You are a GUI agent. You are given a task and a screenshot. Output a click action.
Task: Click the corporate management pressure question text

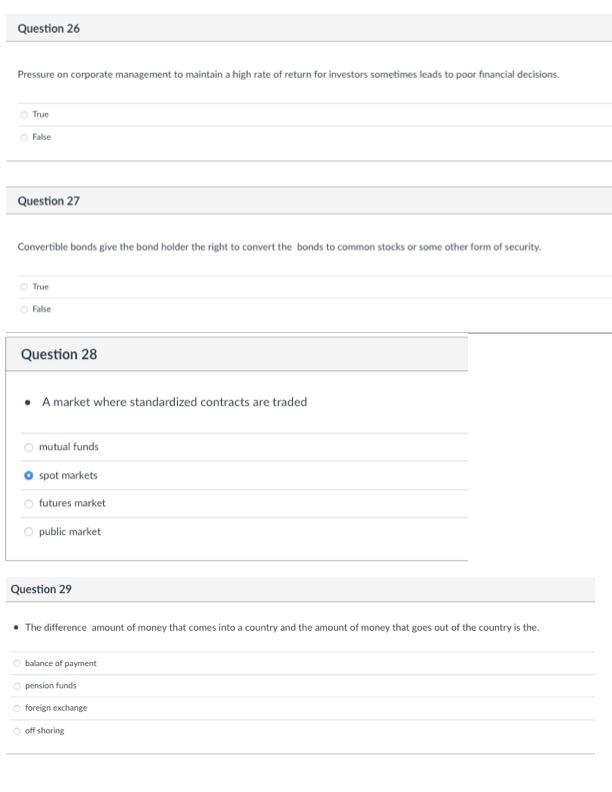coord(288,75)
